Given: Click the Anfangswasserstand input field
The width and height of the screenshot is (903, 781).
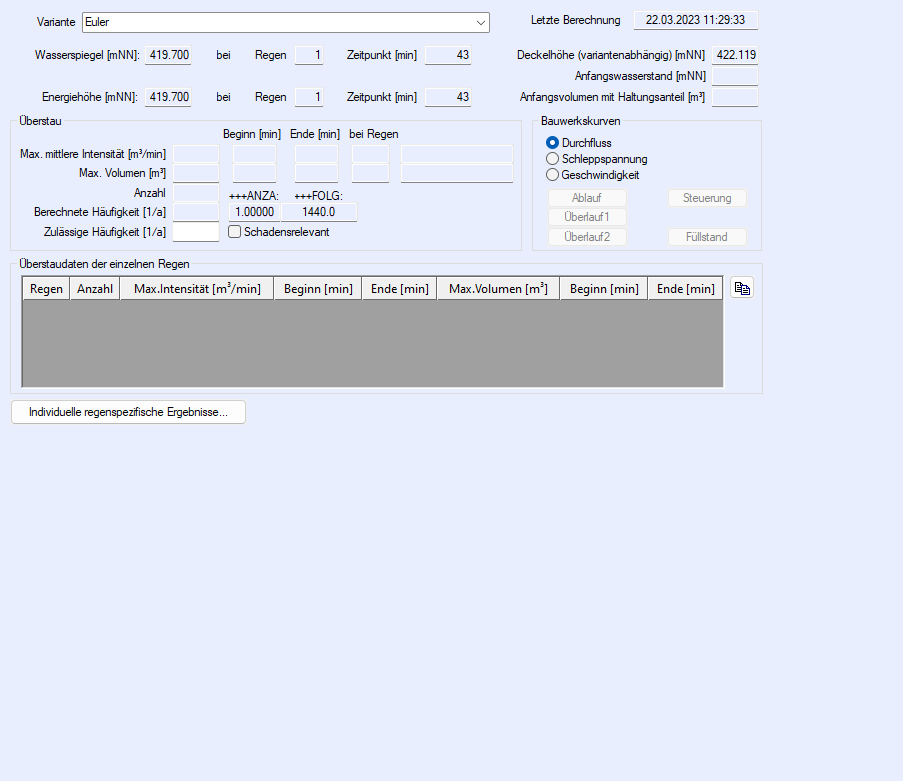Looking at the screenshot, I should pos(734,76).
